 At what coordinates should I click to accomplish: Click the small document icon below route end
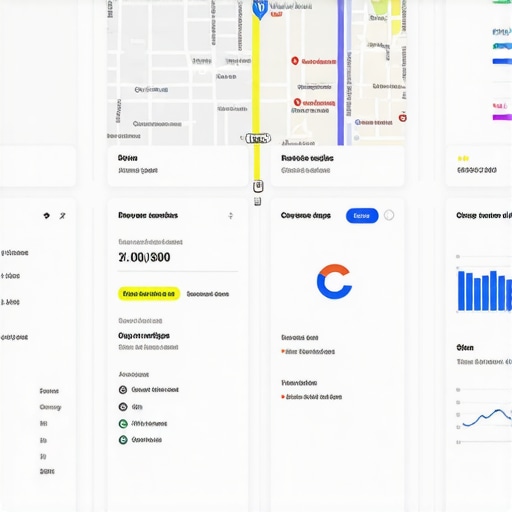(x=257, y=201)
